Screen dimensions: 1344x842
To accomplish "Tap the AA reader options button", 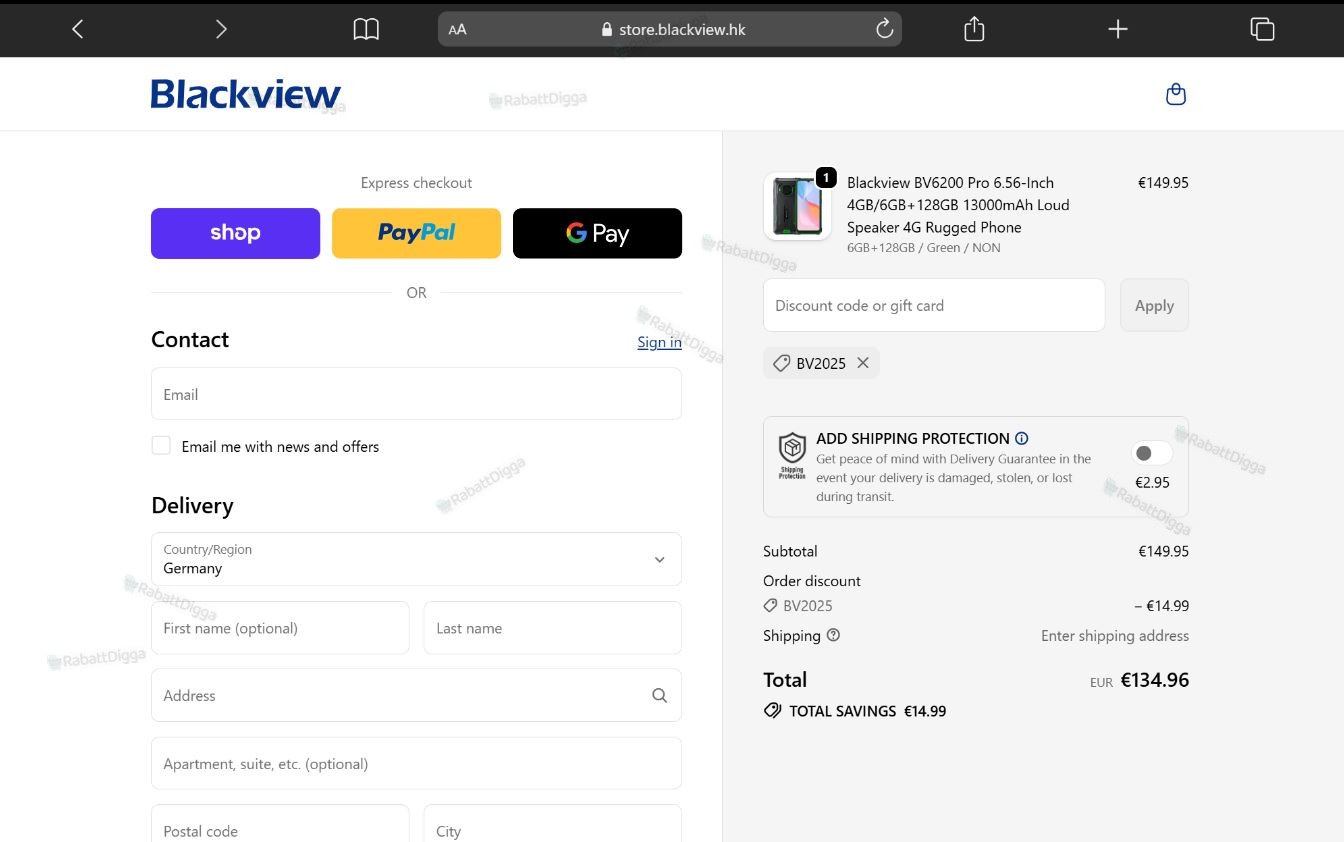I will coord(458,29).
